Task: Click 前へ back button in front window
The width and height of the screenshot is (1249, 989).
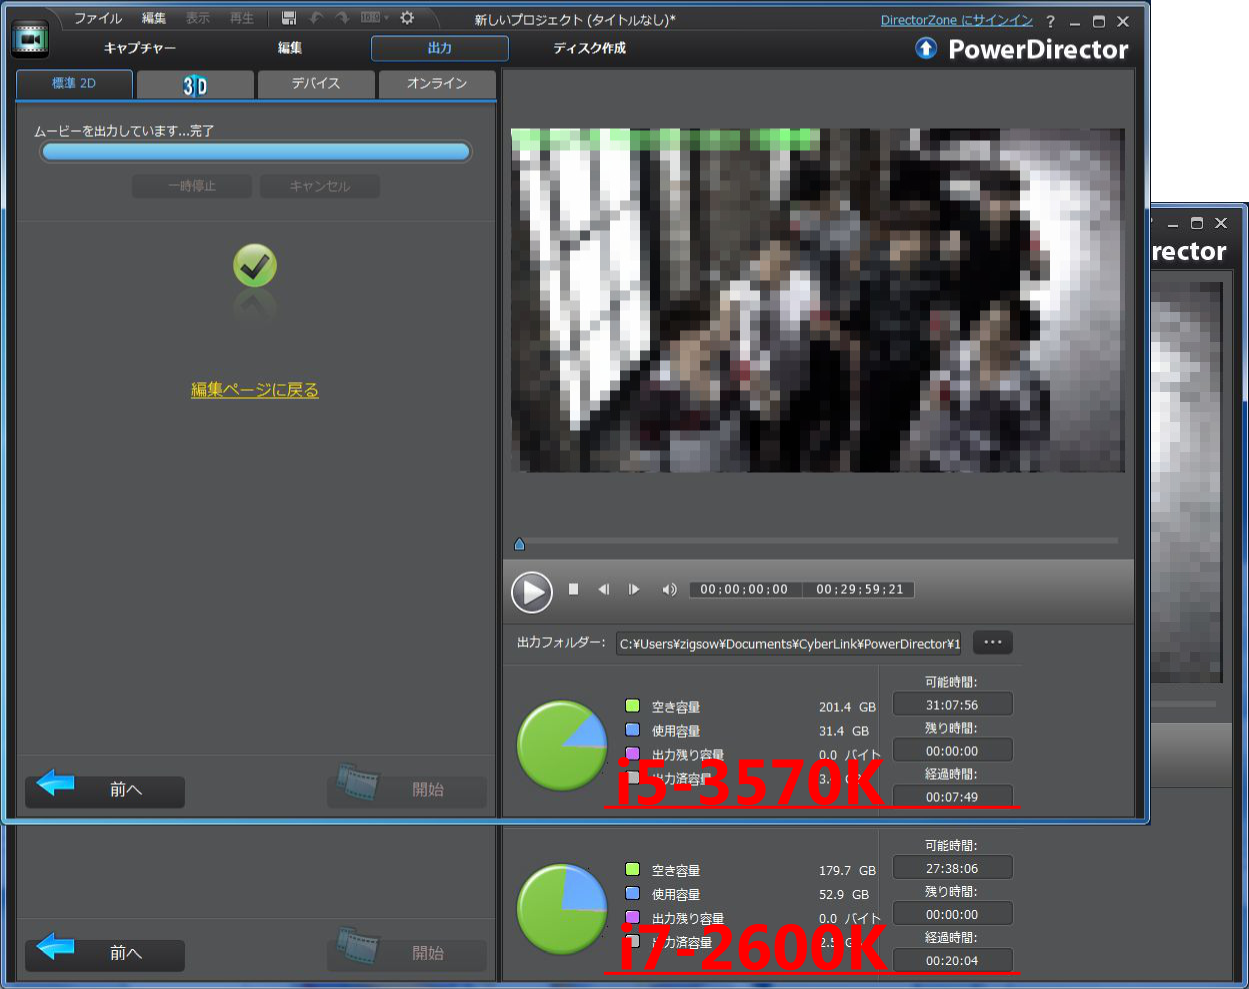Action: pos(105,790)
